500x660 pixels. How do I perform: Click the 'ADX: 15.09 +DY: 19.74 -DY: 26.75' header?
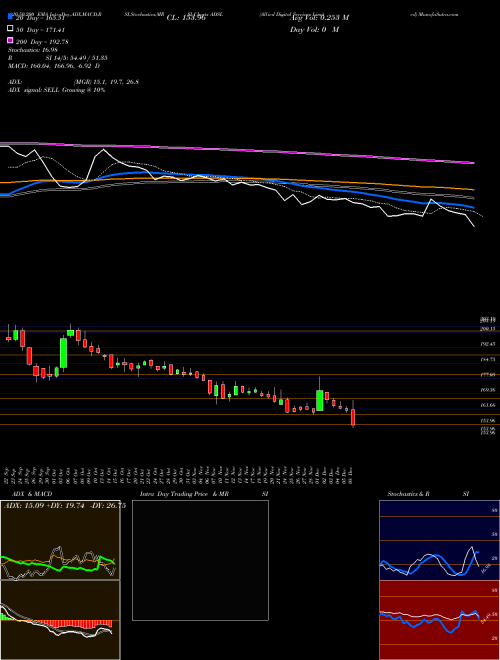pos(65,506)
